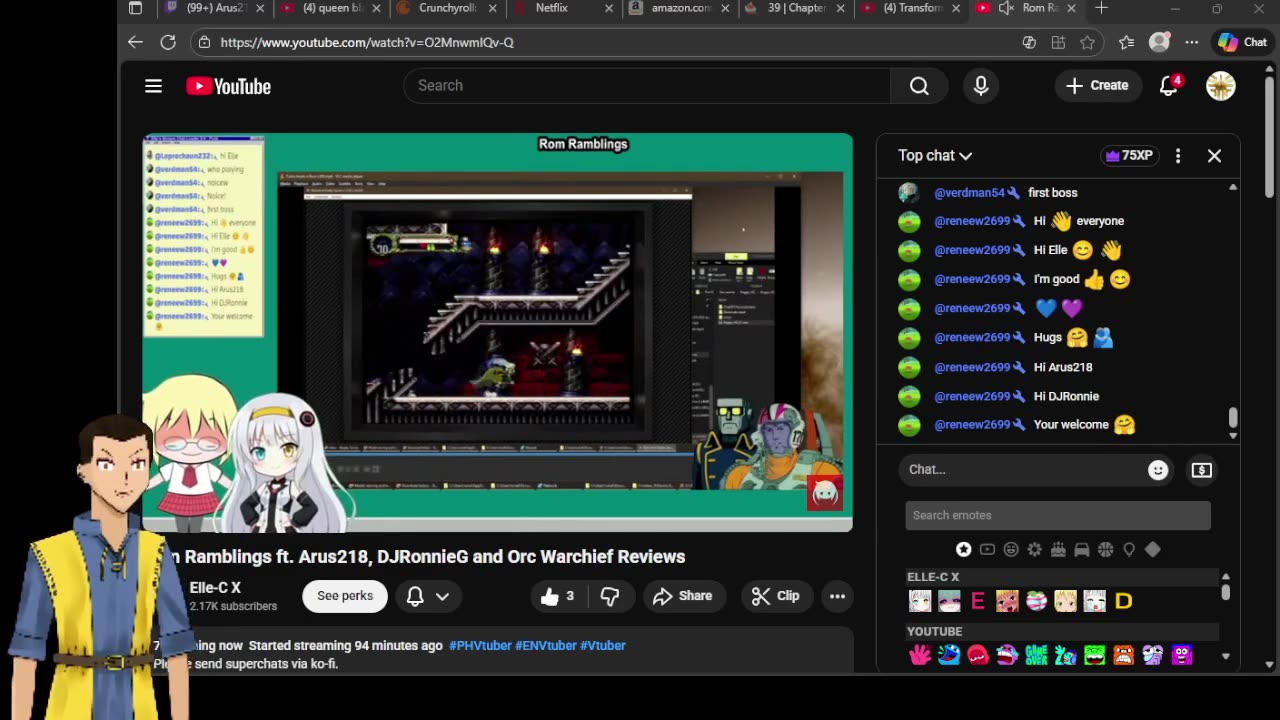This screenshot has width=1280, height=720.
Task: Open the Elle-C X channel name
Action: click(x=215, y=588)
